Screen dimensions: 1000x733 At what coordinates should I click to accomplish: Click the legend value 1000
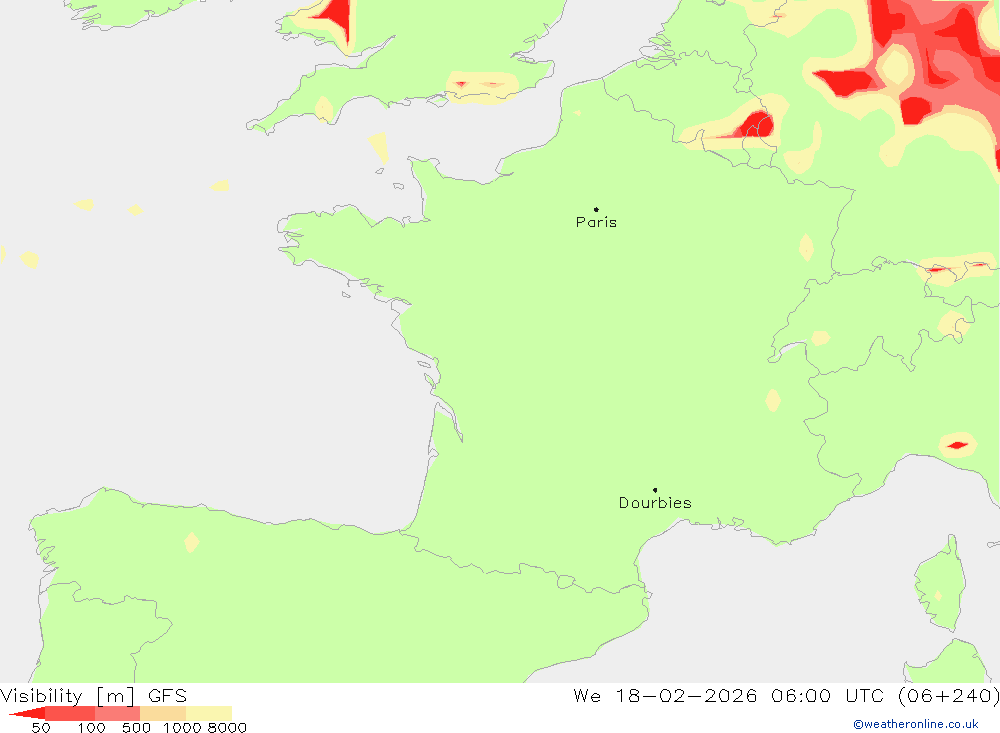point(182,728)
